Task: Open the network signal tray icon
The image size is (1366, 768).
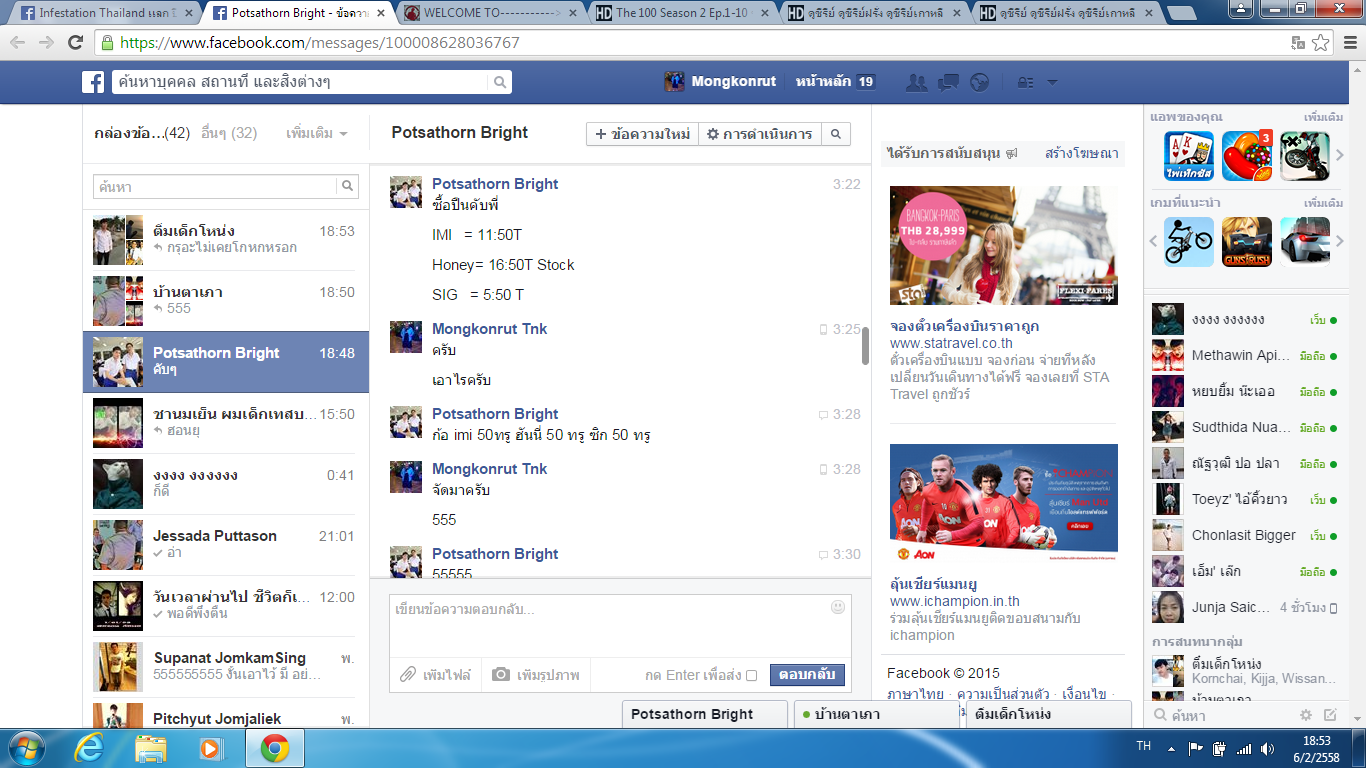Action: (x=1244, y=748)
